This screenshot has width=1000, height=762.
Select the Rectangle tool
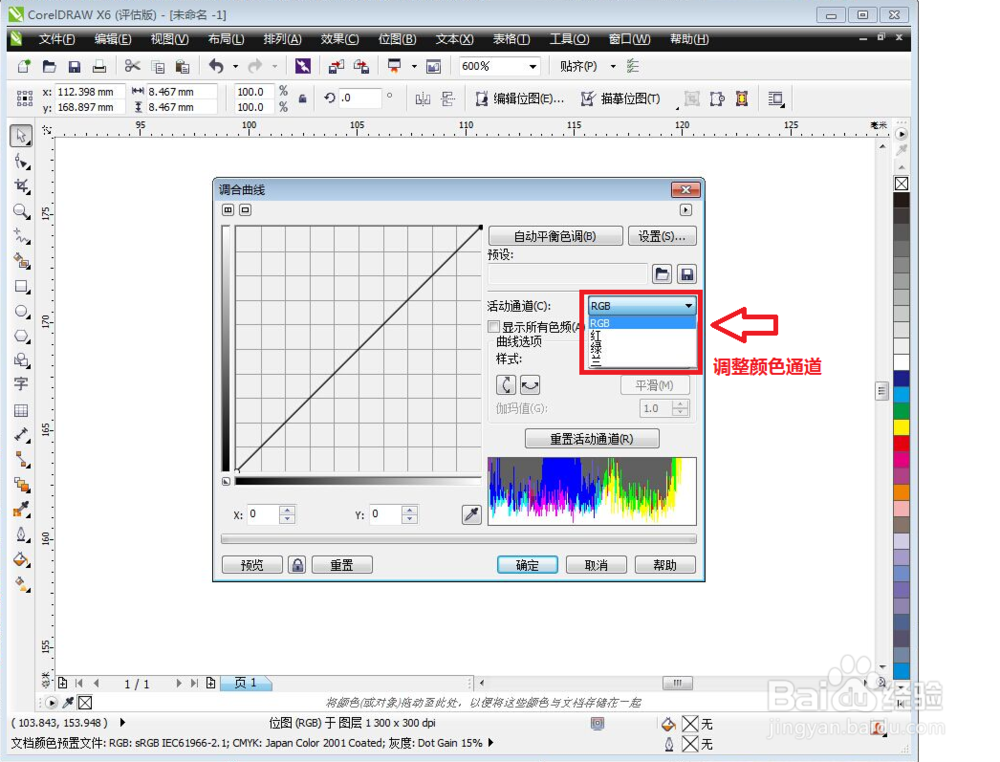coord(21,286)
